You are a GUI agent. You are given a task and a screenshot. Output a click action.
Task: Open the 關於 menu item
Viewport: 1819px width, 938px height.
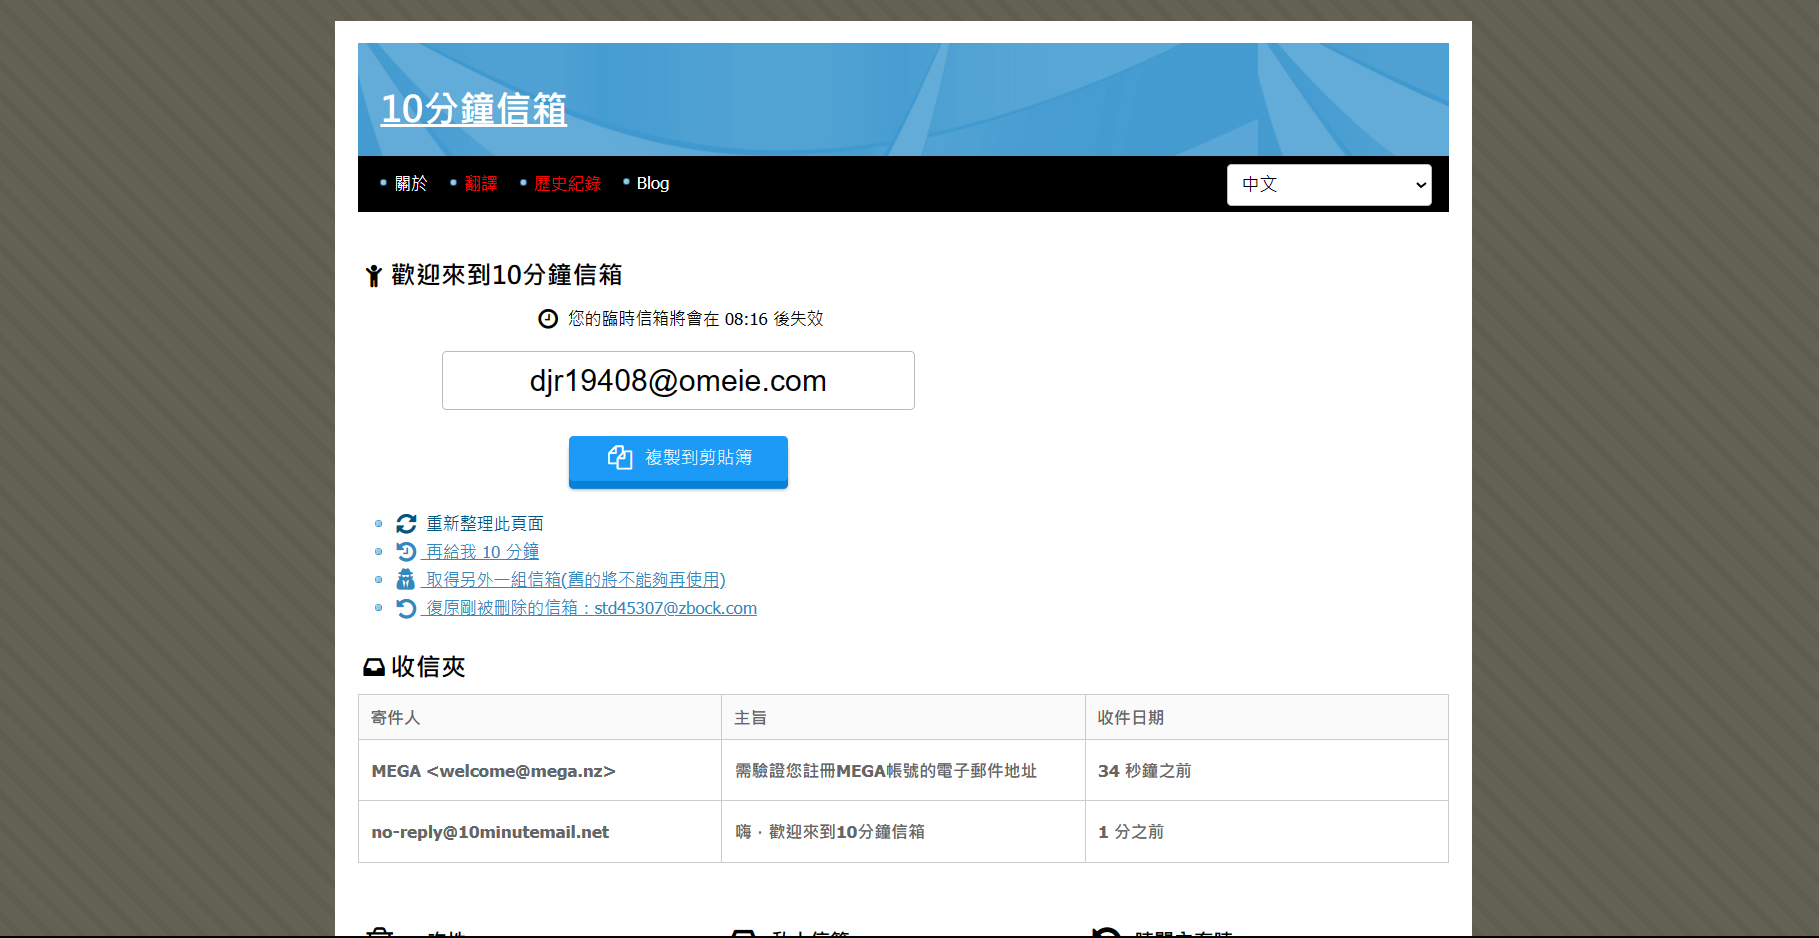pyautogui.click(x=410, y=184)
